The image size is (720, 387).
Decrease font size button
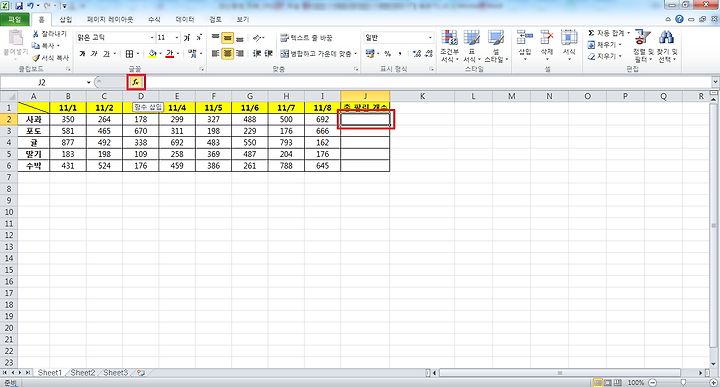[x=199, y=38]
